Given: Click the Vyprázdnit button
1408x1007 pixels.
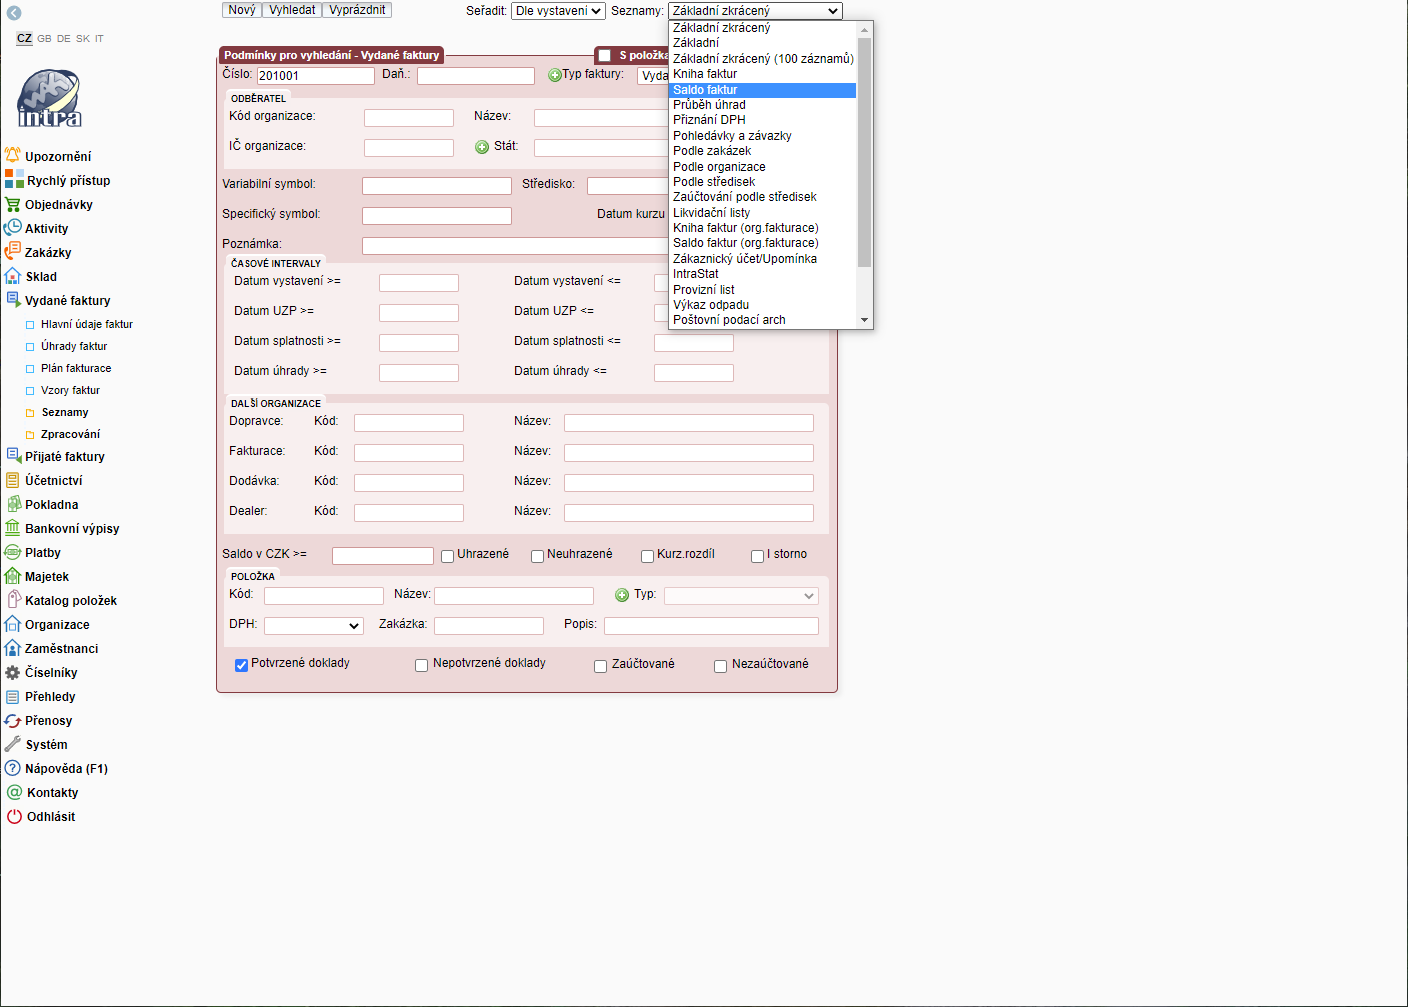Looking at the screenshot, I should click(x=357, y=10).
